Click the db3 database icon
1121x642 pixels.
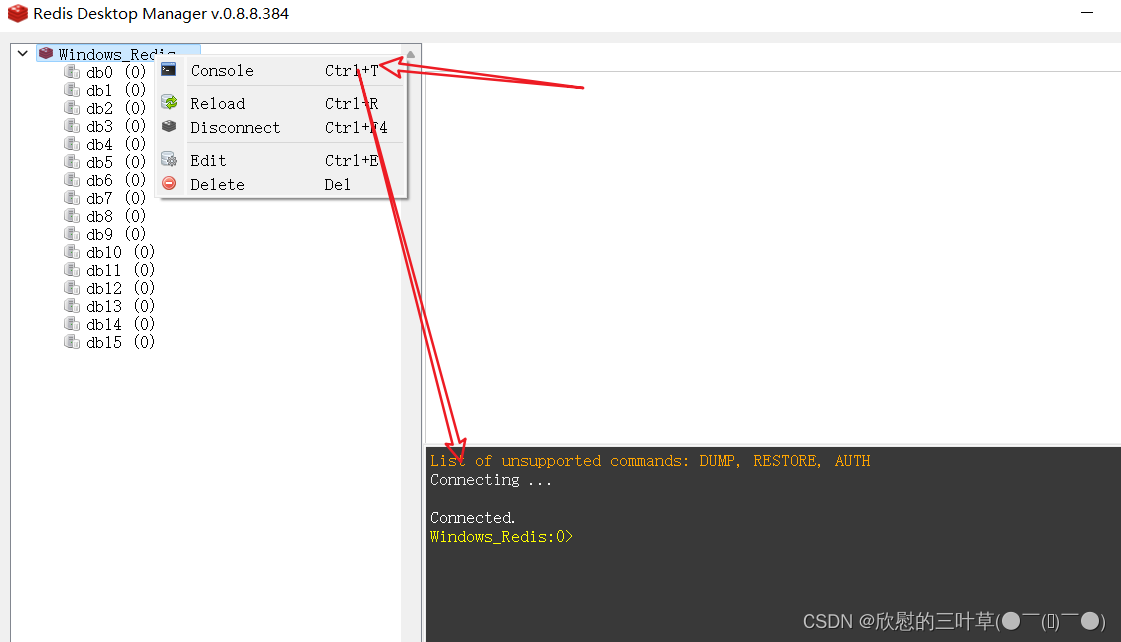point(71,125)
